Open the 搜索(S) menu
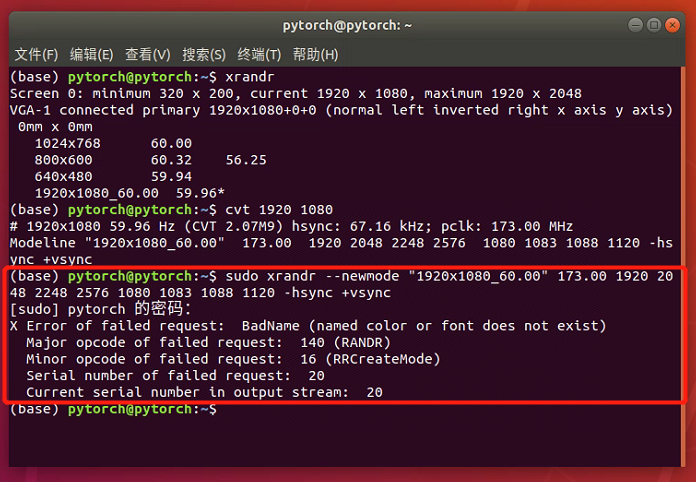 point(204,55)
